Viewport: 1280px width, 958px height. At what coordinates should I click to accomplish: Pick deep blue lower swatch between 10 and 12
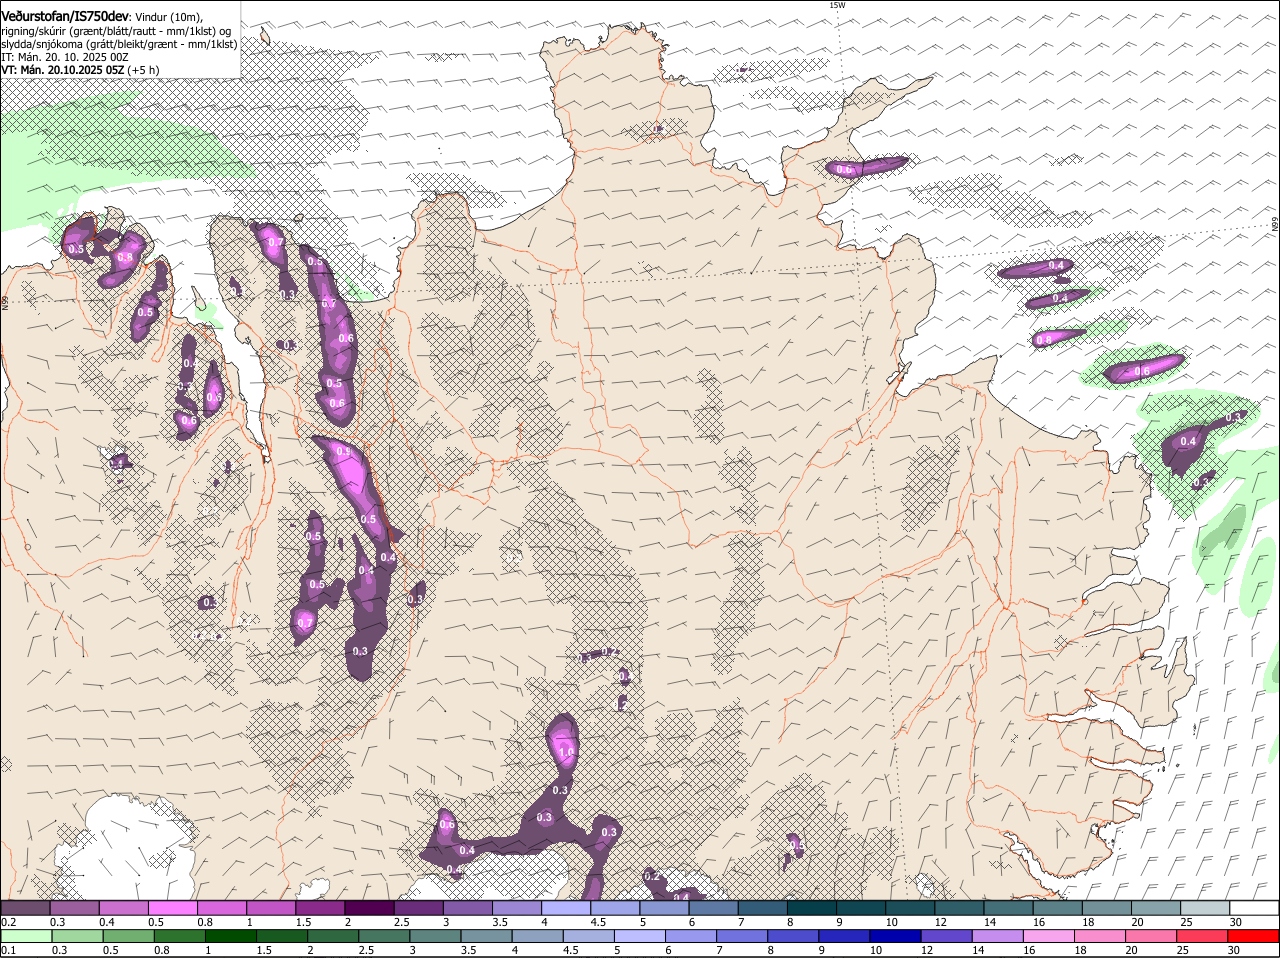(897, 936)
